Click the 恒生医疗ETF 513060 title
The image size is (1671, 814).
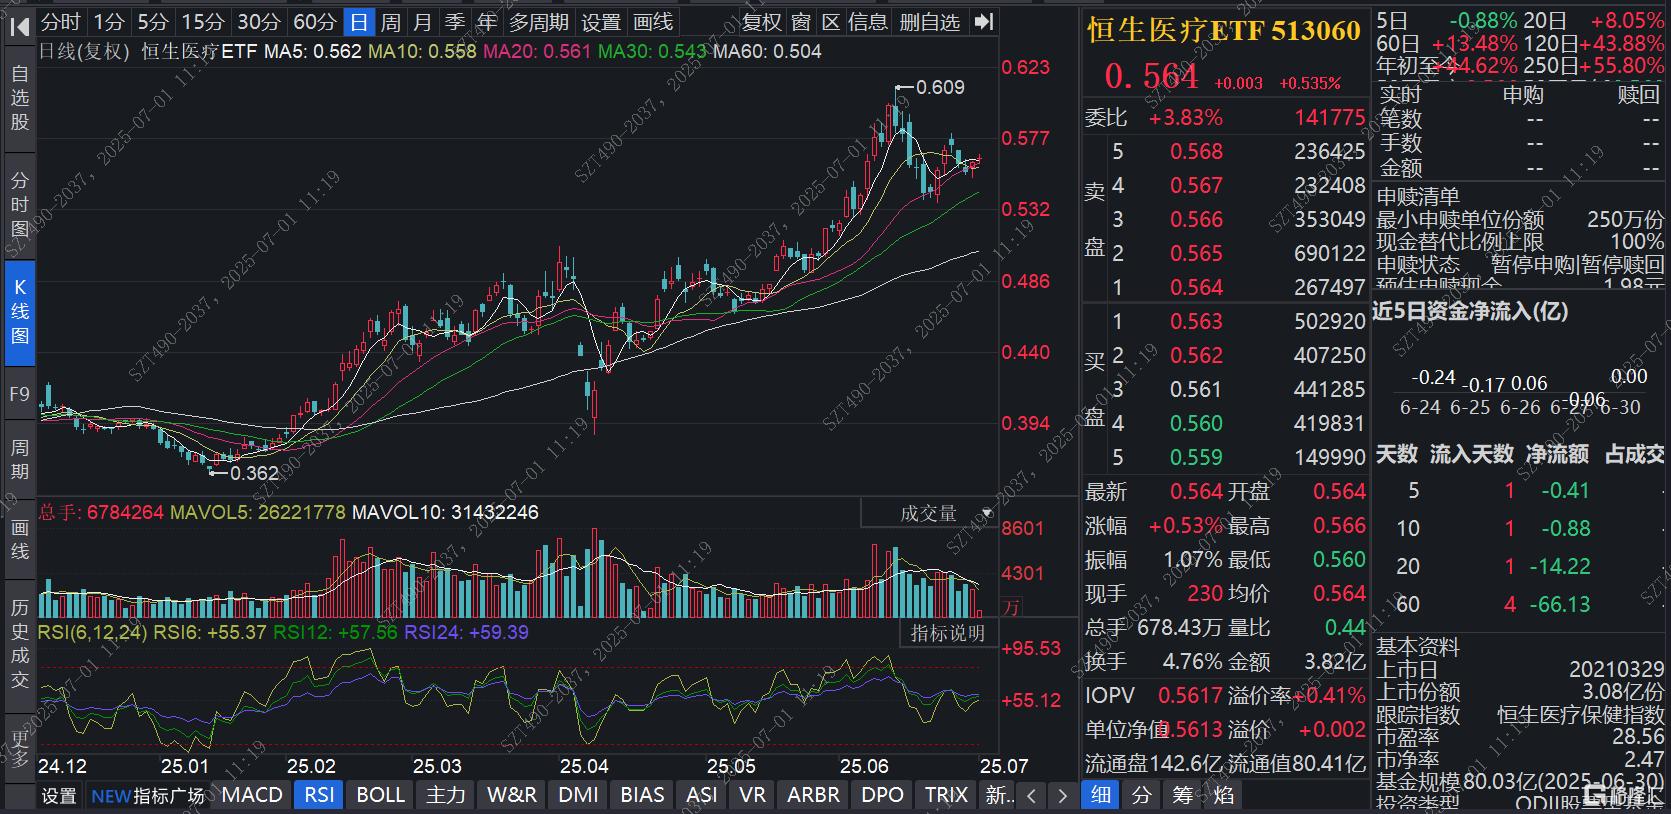(x=1224, y=31)
